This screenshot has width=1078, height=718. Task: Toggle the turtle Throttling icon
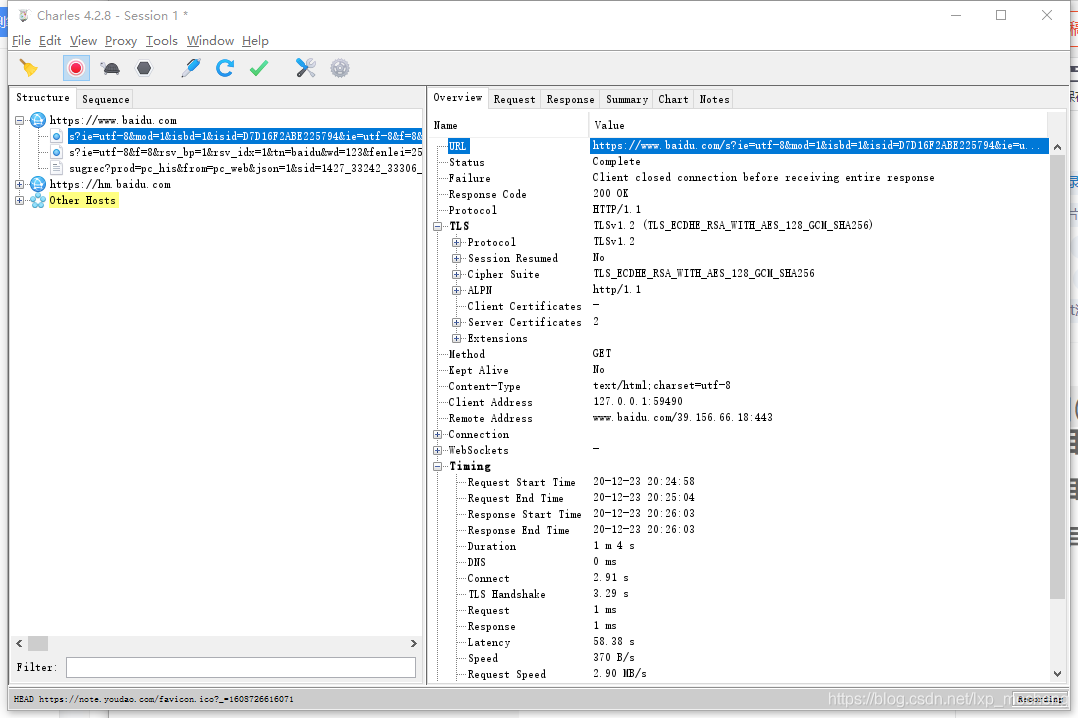coord(110,68)
